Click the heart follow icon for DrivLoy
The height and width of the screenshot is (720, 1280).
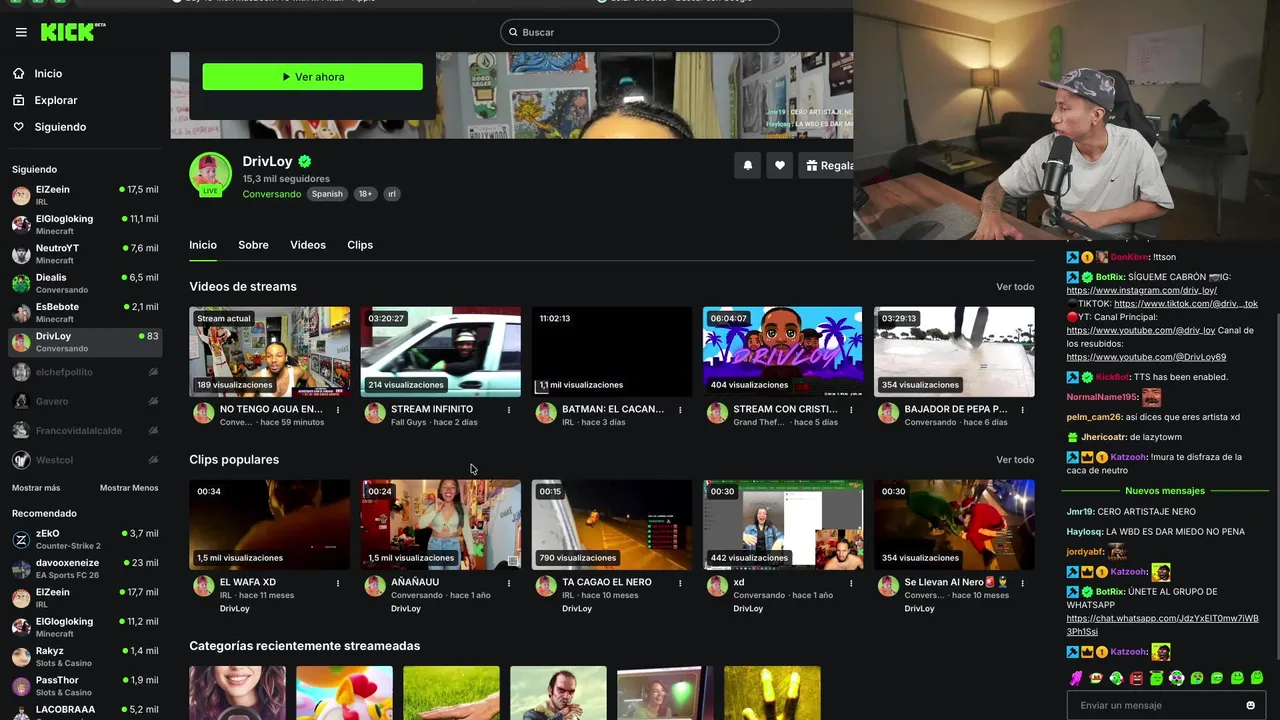[780, 166]
